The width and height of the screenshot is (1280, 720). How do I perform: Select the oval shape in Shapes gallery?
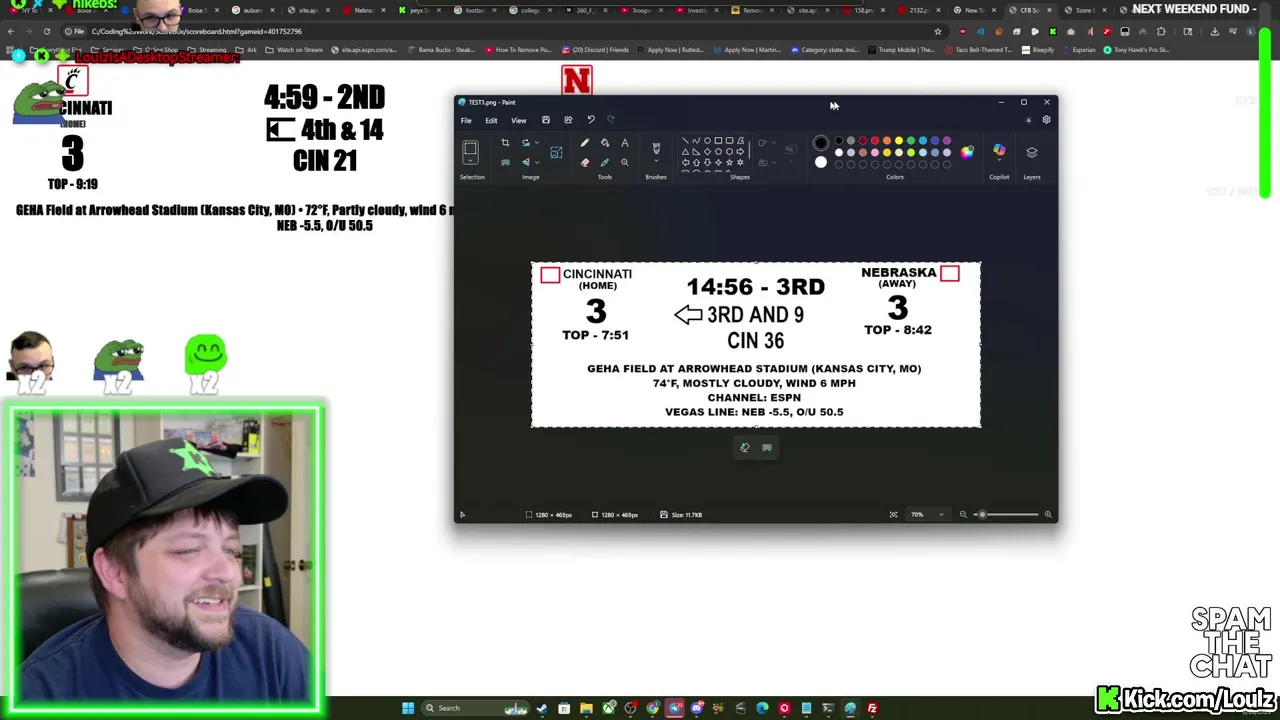[707, 141]
